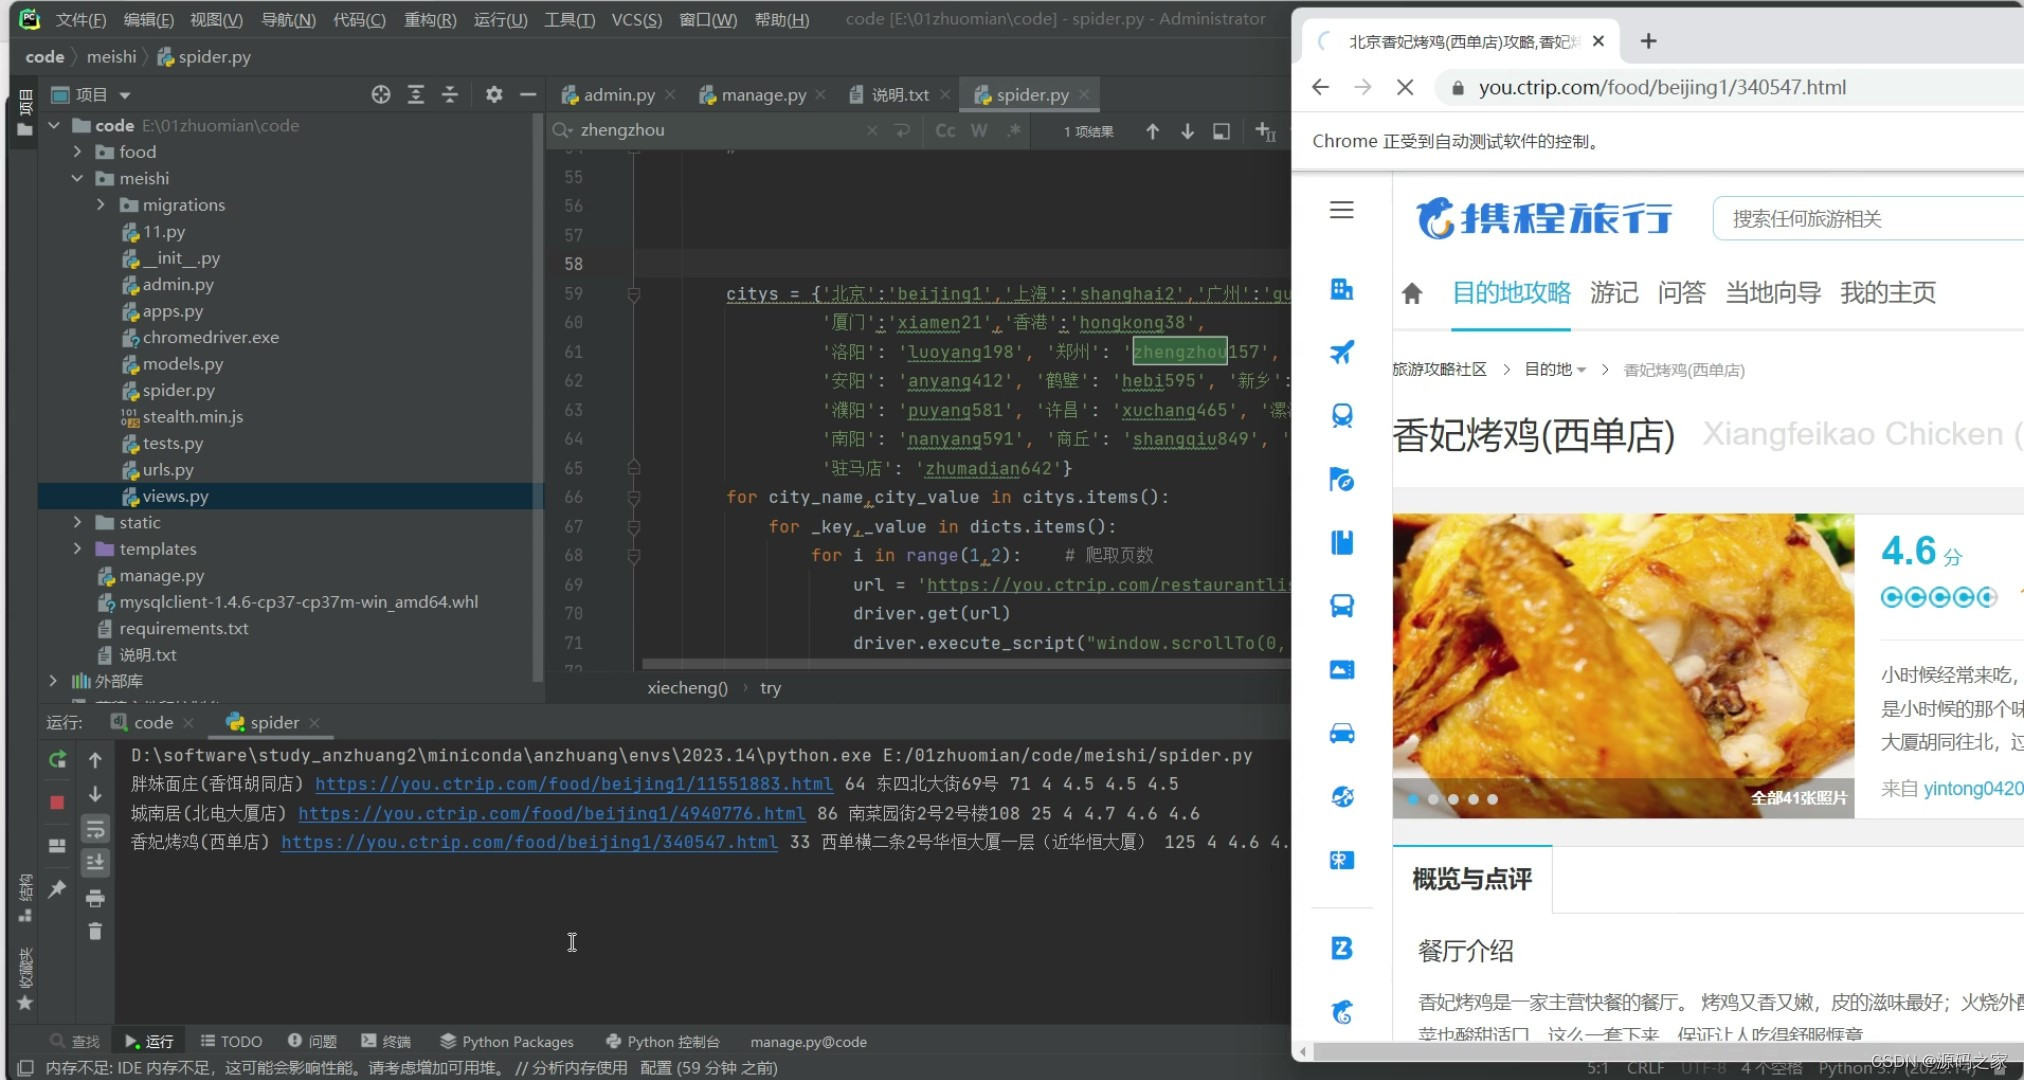Viewport: 2024px width, 1080px height.
Task: Click the scroll down arrow in editor
Action: (1185, 130)
